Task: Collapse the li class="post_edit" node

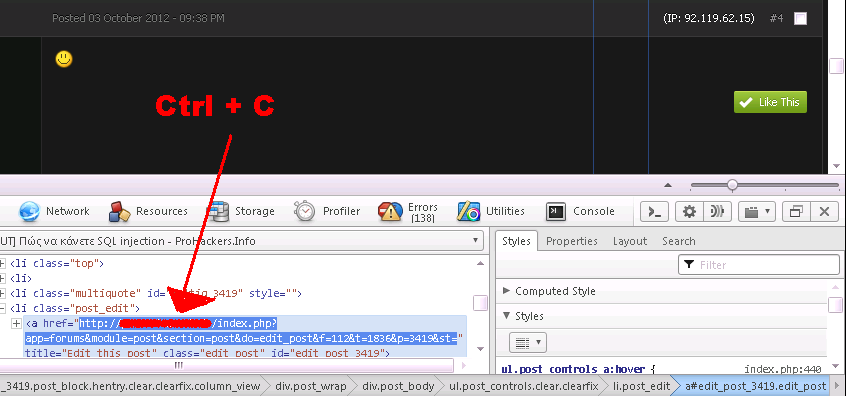Action: point(2,309)
